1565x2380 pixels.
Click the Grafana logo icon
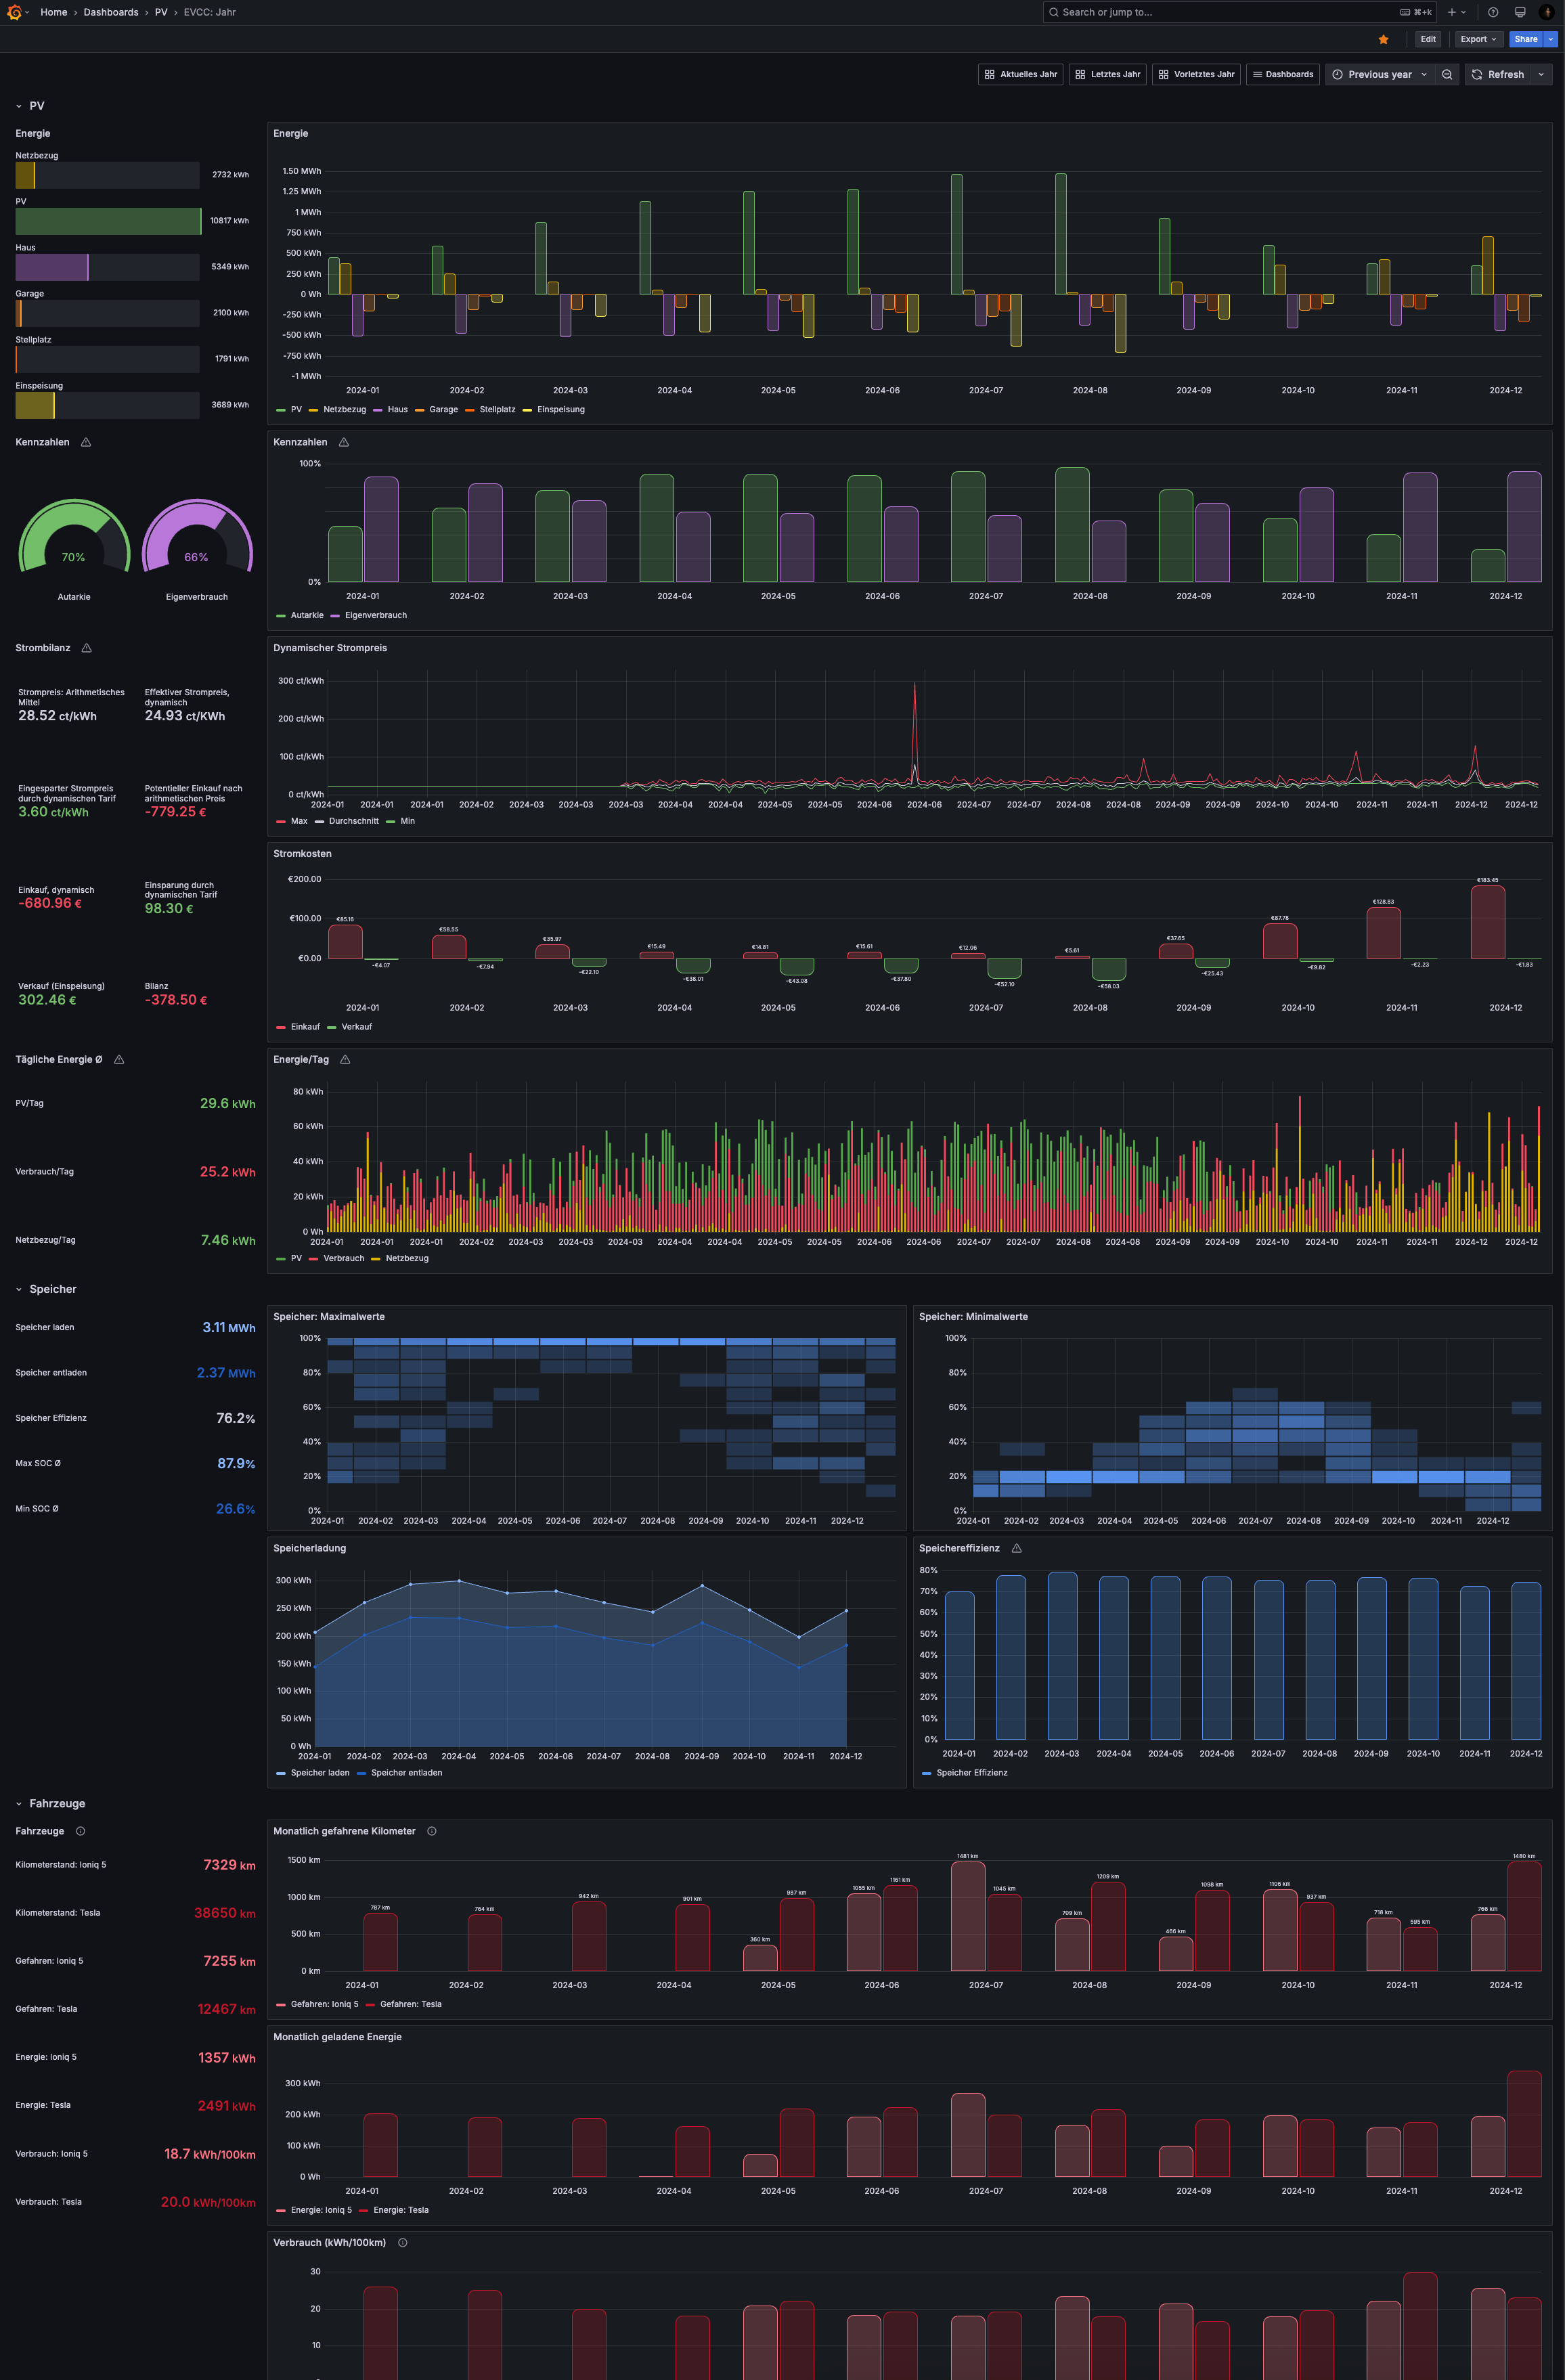[14, 12]
